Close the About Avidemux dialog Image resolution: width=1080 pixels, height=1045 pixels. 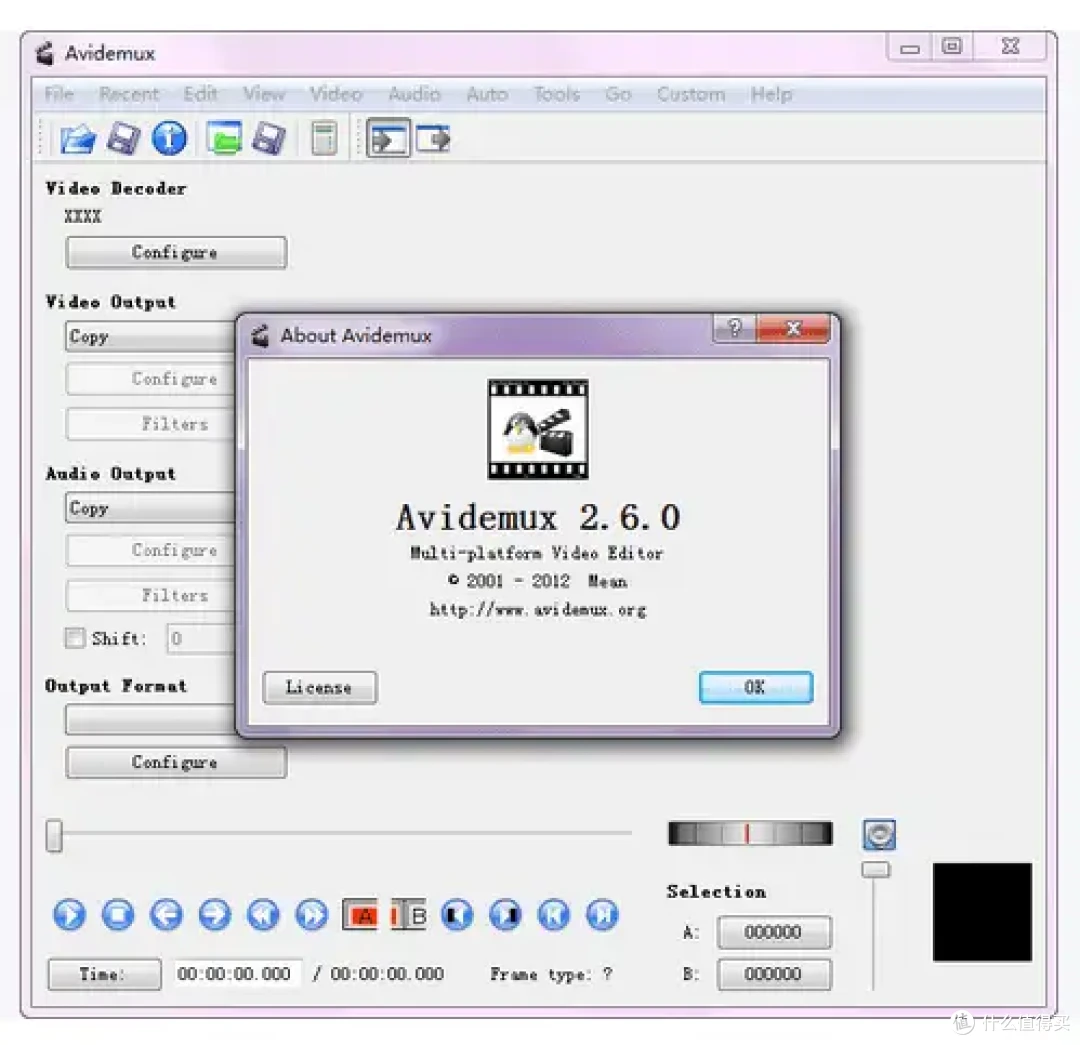[x=793, y=329]
